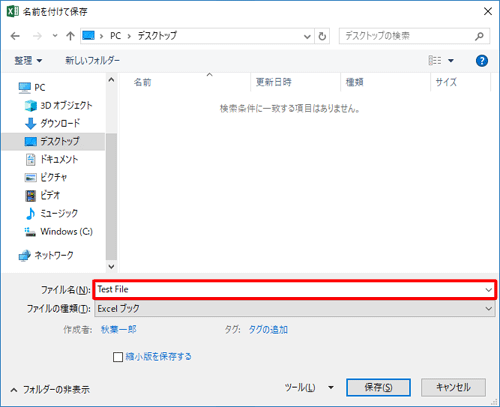The width and height of the screenshot is (500, 407).
Task: Select ドキュメント folder
Action: 52,159
